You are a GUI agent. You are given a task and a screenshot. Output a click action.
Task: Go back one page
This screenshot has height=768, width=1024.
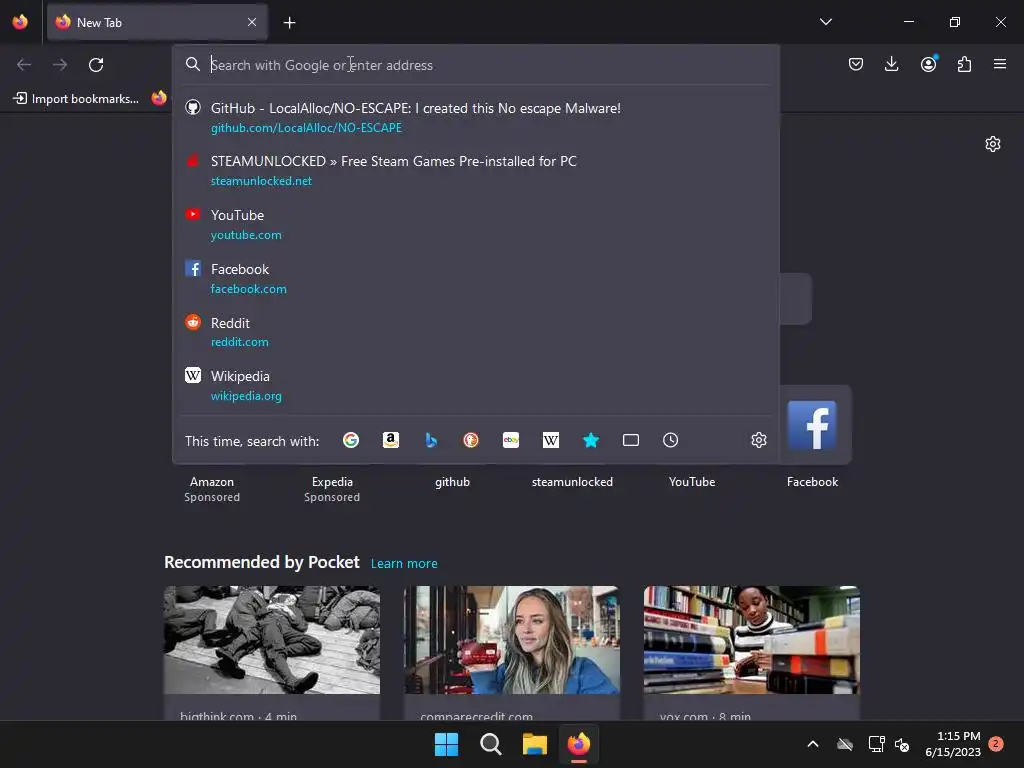tap(24, 65)
